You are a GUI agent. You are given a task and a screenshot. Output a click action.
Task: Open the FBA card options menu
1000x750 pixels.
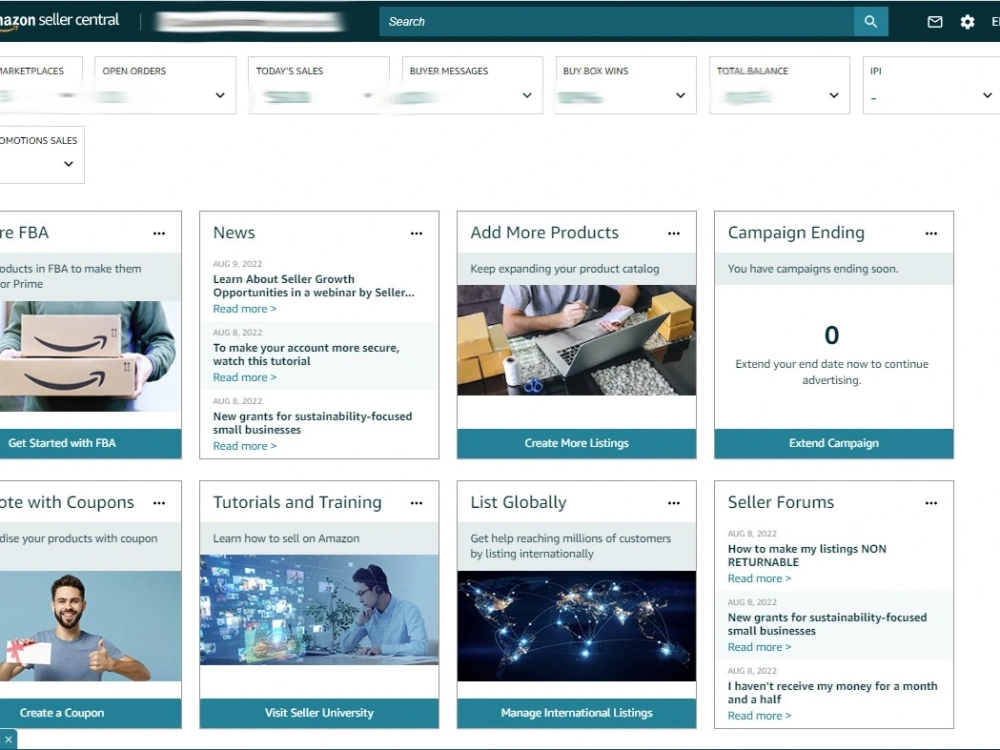[159, 233]
